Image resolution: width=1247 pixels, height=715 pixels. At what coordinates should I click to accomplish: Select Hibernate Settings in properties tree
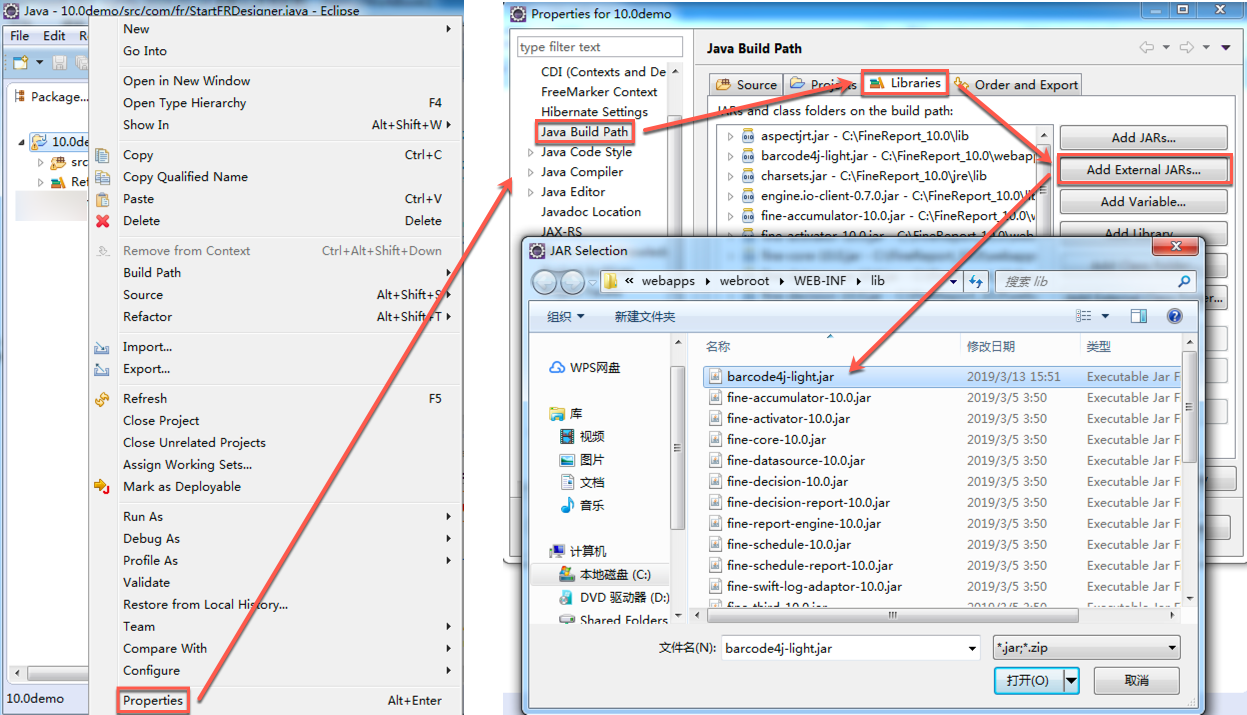coord(594,112)
